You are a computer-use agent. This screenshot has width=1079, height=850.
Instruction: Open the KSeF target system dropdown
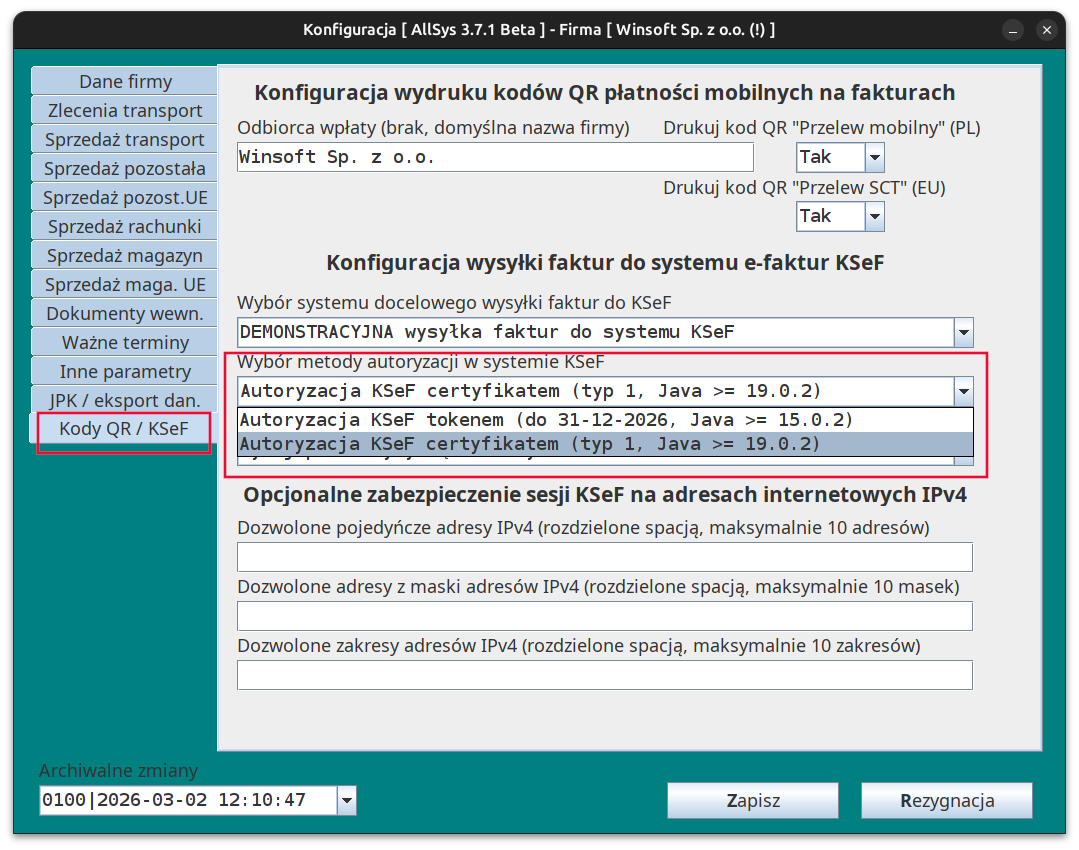coord(963,333)
